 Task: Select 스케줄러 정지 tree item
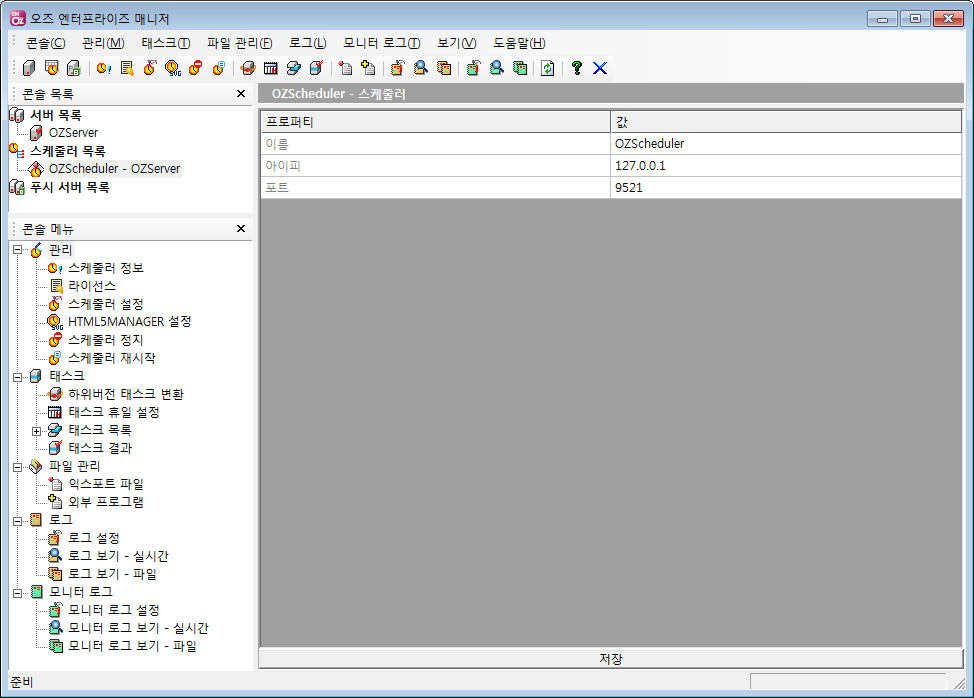[106, 340]
